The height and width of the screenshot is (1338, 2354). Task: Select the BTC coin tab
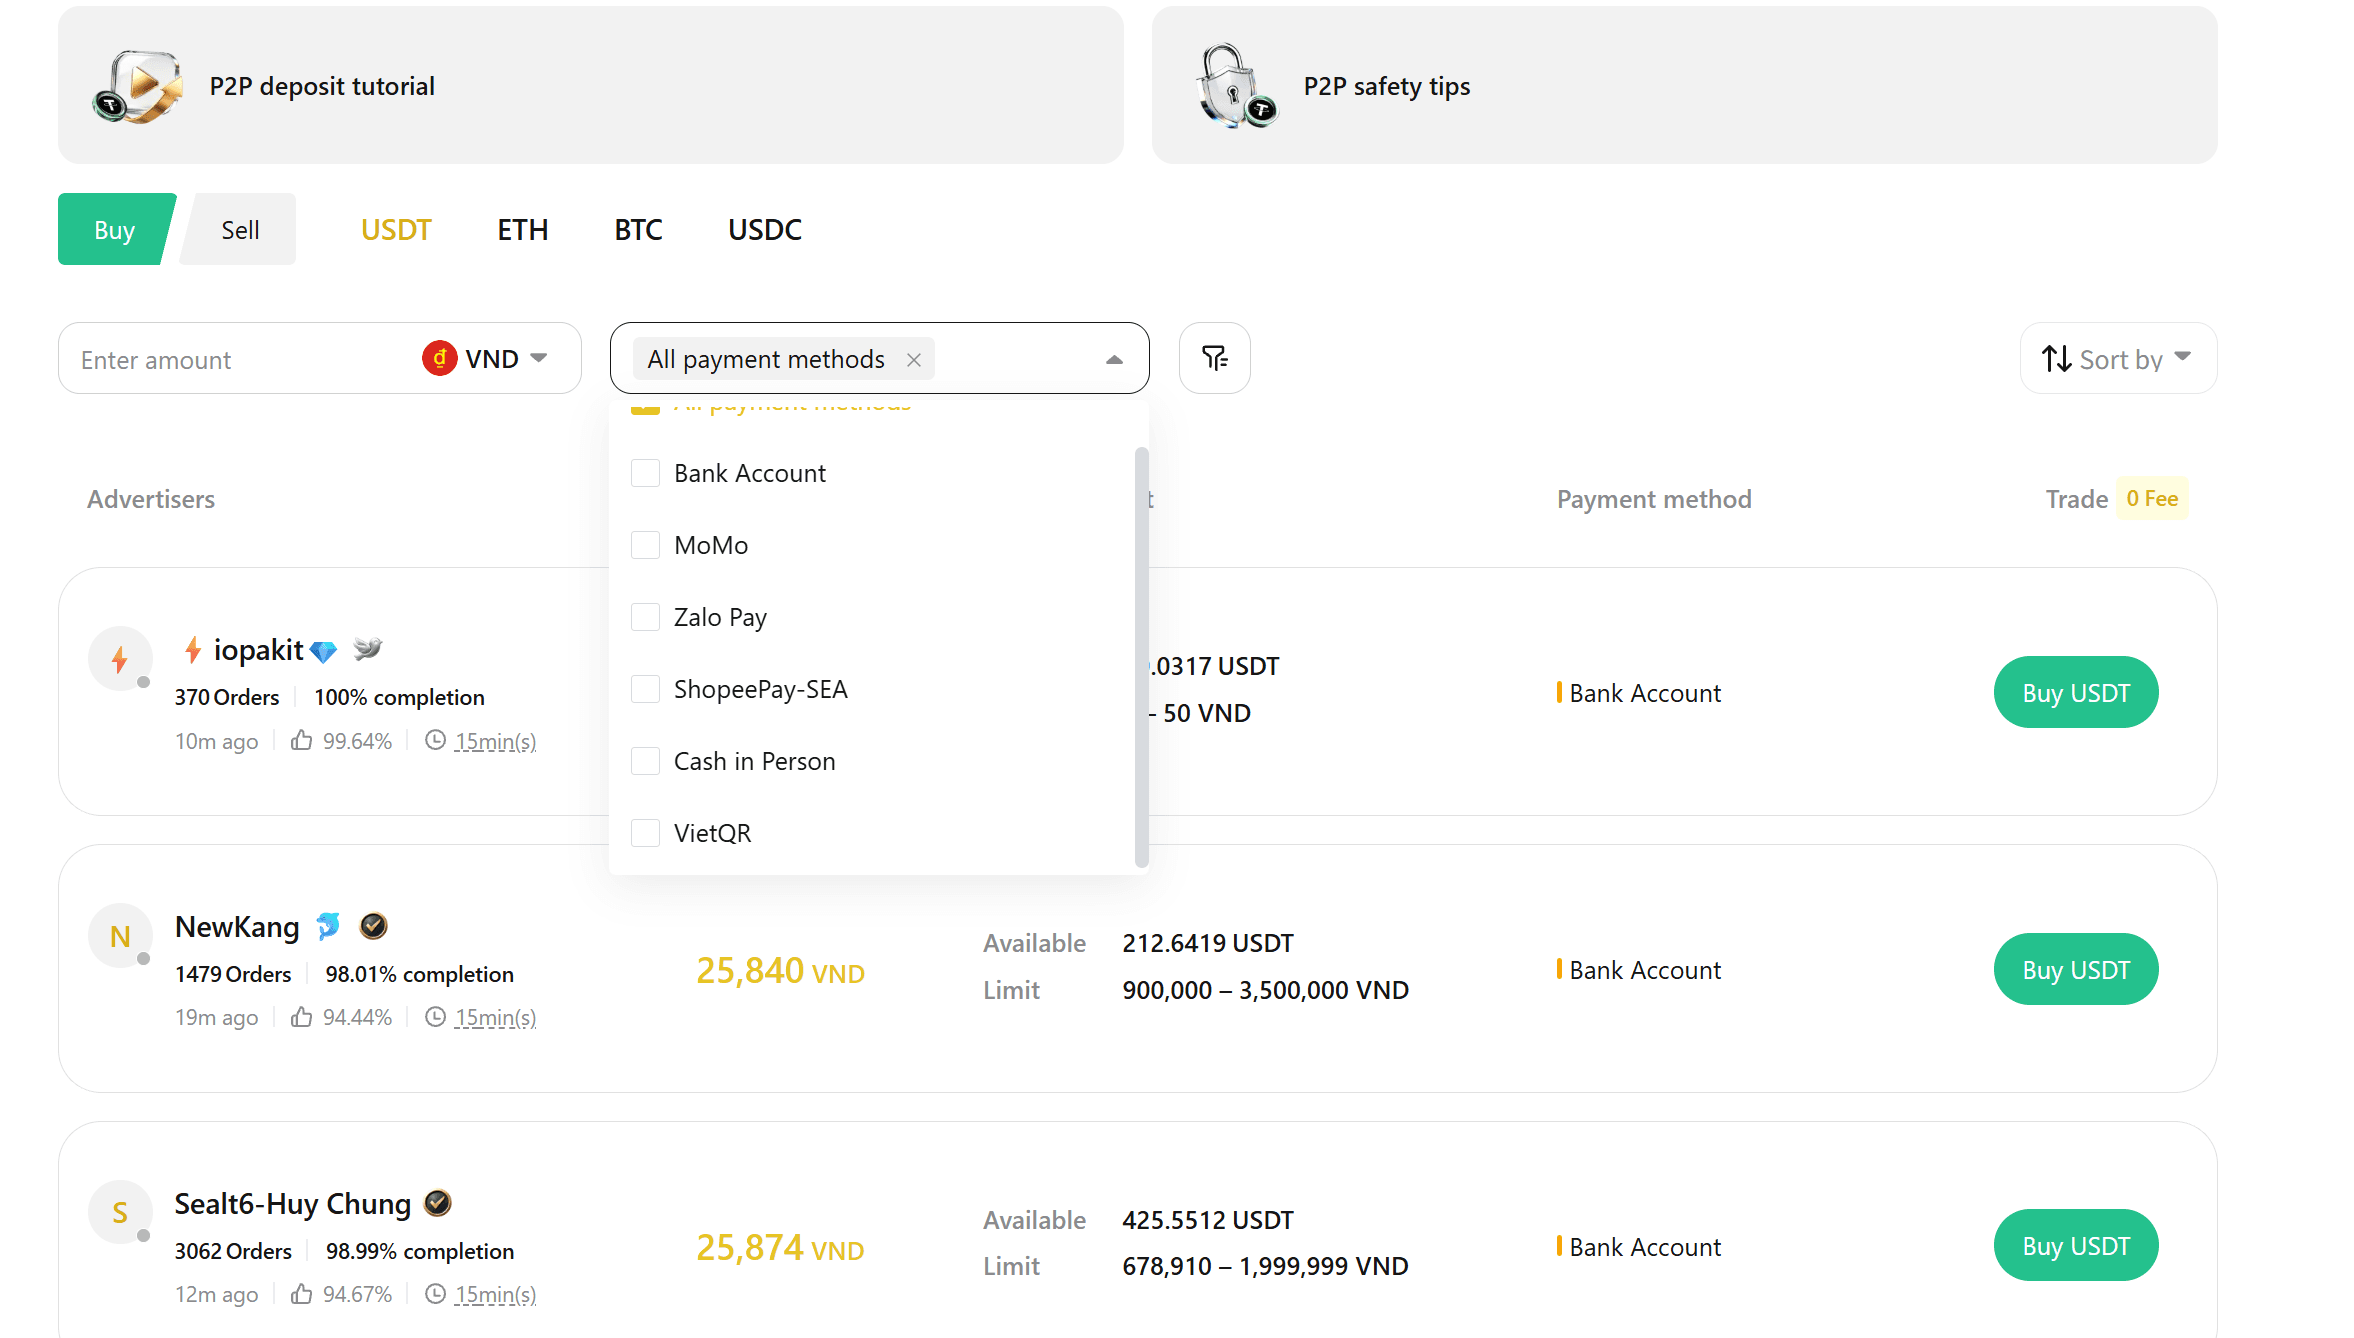(x=638, y=230)
